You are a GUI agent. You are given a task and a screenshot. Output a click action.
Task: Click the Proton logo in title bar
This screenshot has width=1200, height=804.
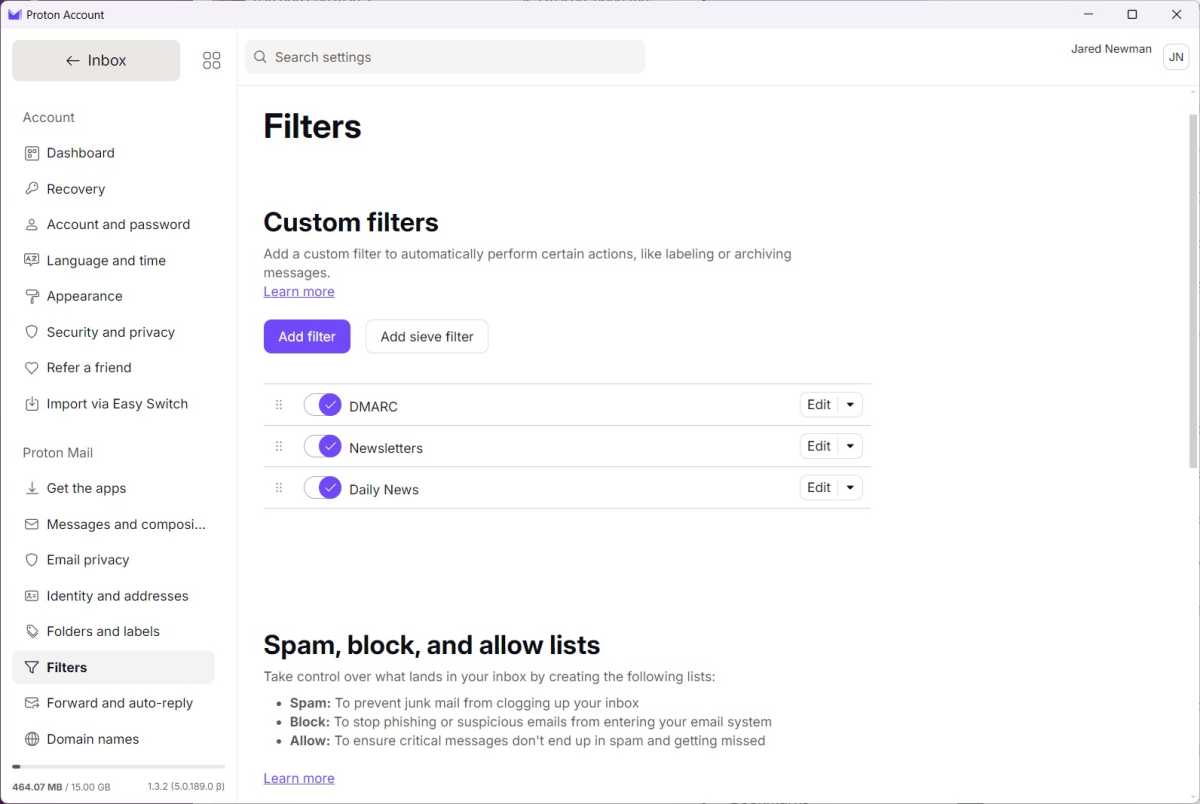pyautogui.click(x=14, y=15)
